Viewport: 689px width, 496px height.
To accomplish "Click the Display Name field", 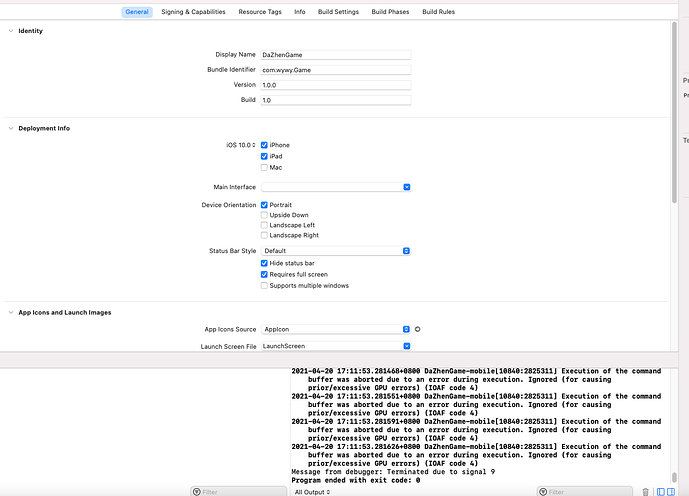I will pos(336,55).
